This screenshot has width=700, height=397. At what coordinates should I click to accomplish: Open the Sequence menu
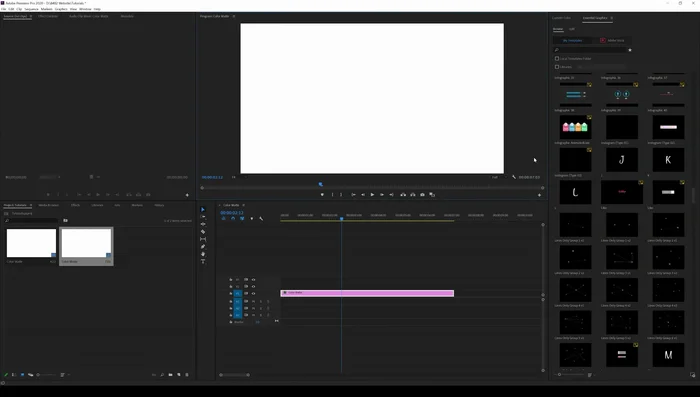[31, 9]
